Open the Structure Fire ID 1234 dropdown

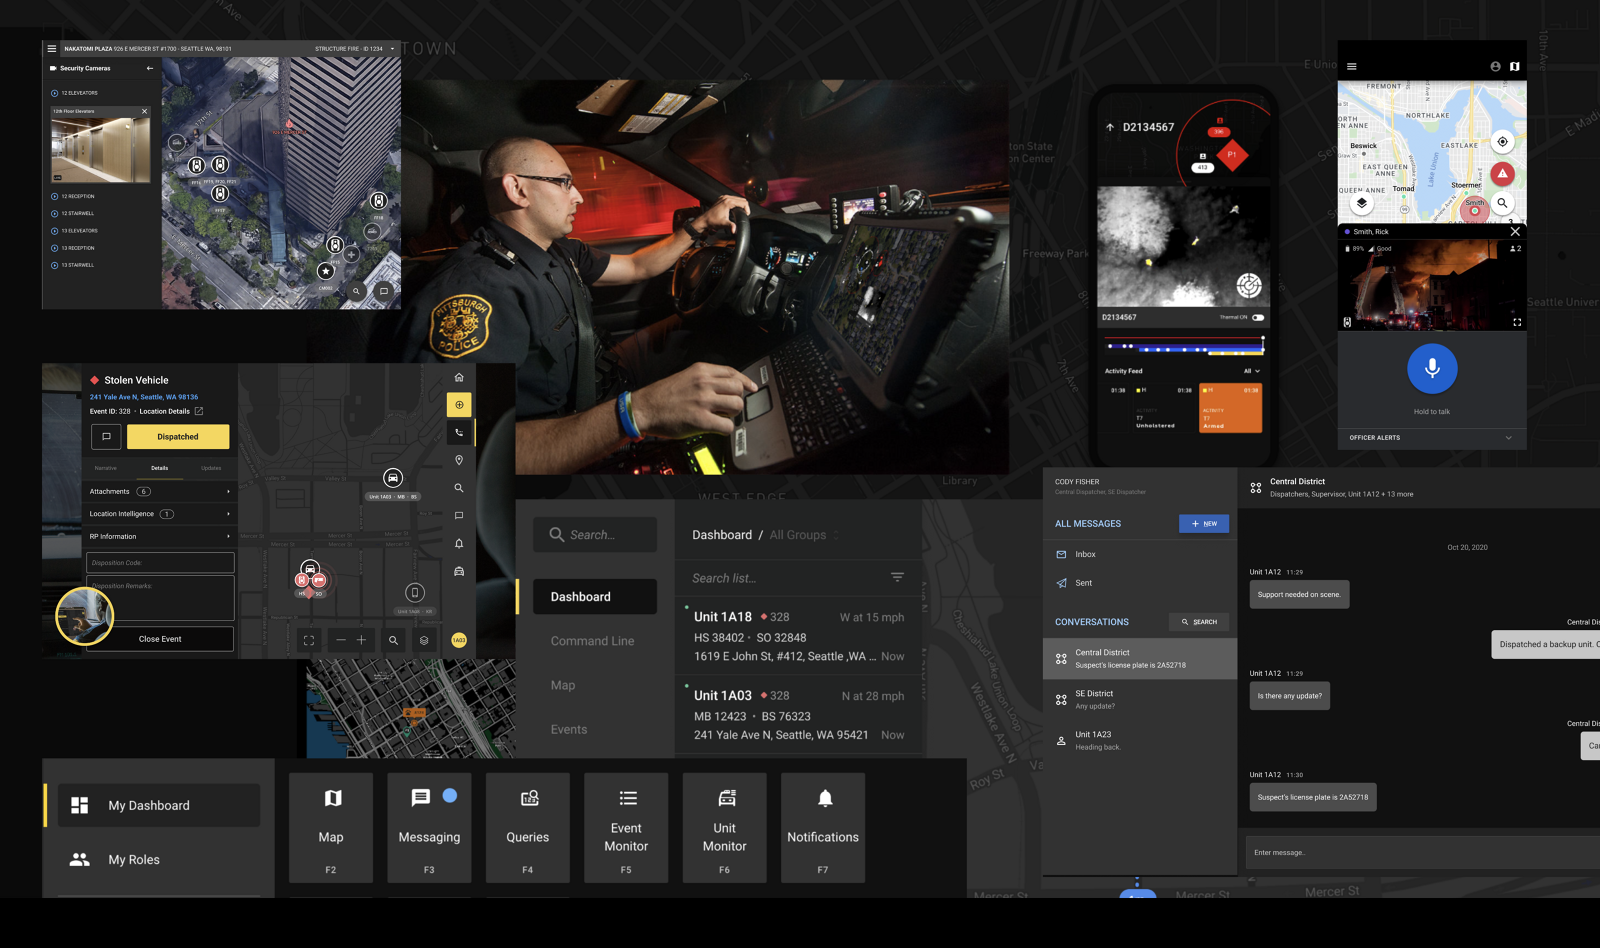pos(392,48)
